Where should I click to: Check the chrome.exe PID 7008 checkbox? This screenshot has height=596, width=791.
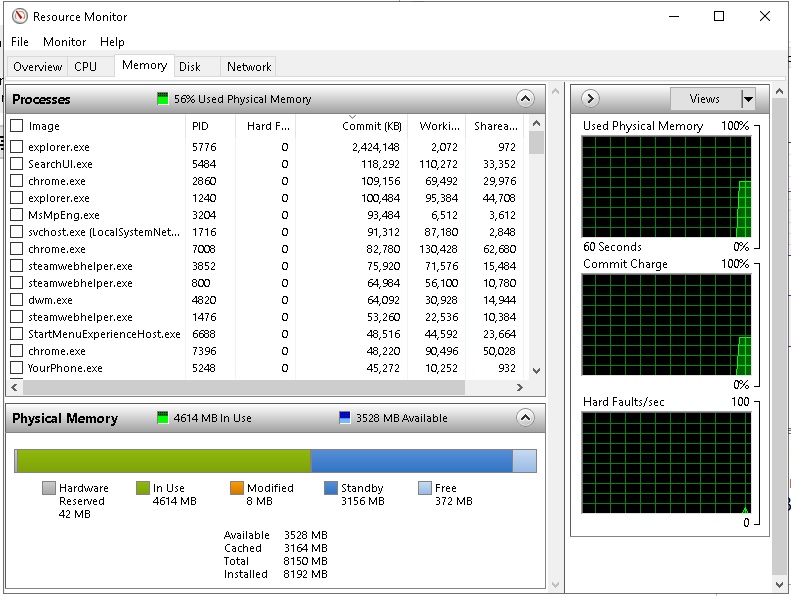pyautogui.click(x=17, y=249)
